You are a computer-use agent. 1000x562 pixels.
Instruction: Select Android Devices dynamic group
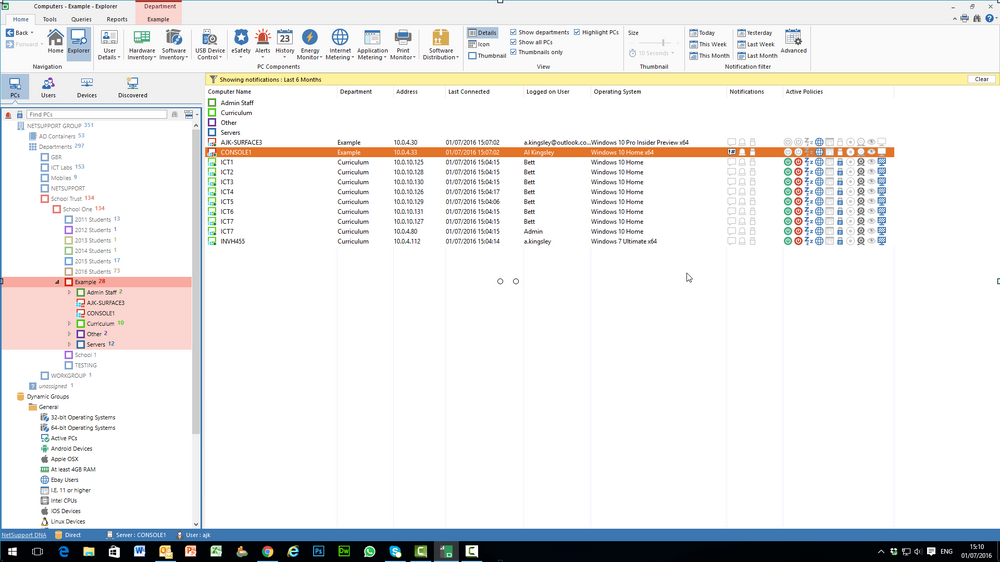[x=71, y=448]
